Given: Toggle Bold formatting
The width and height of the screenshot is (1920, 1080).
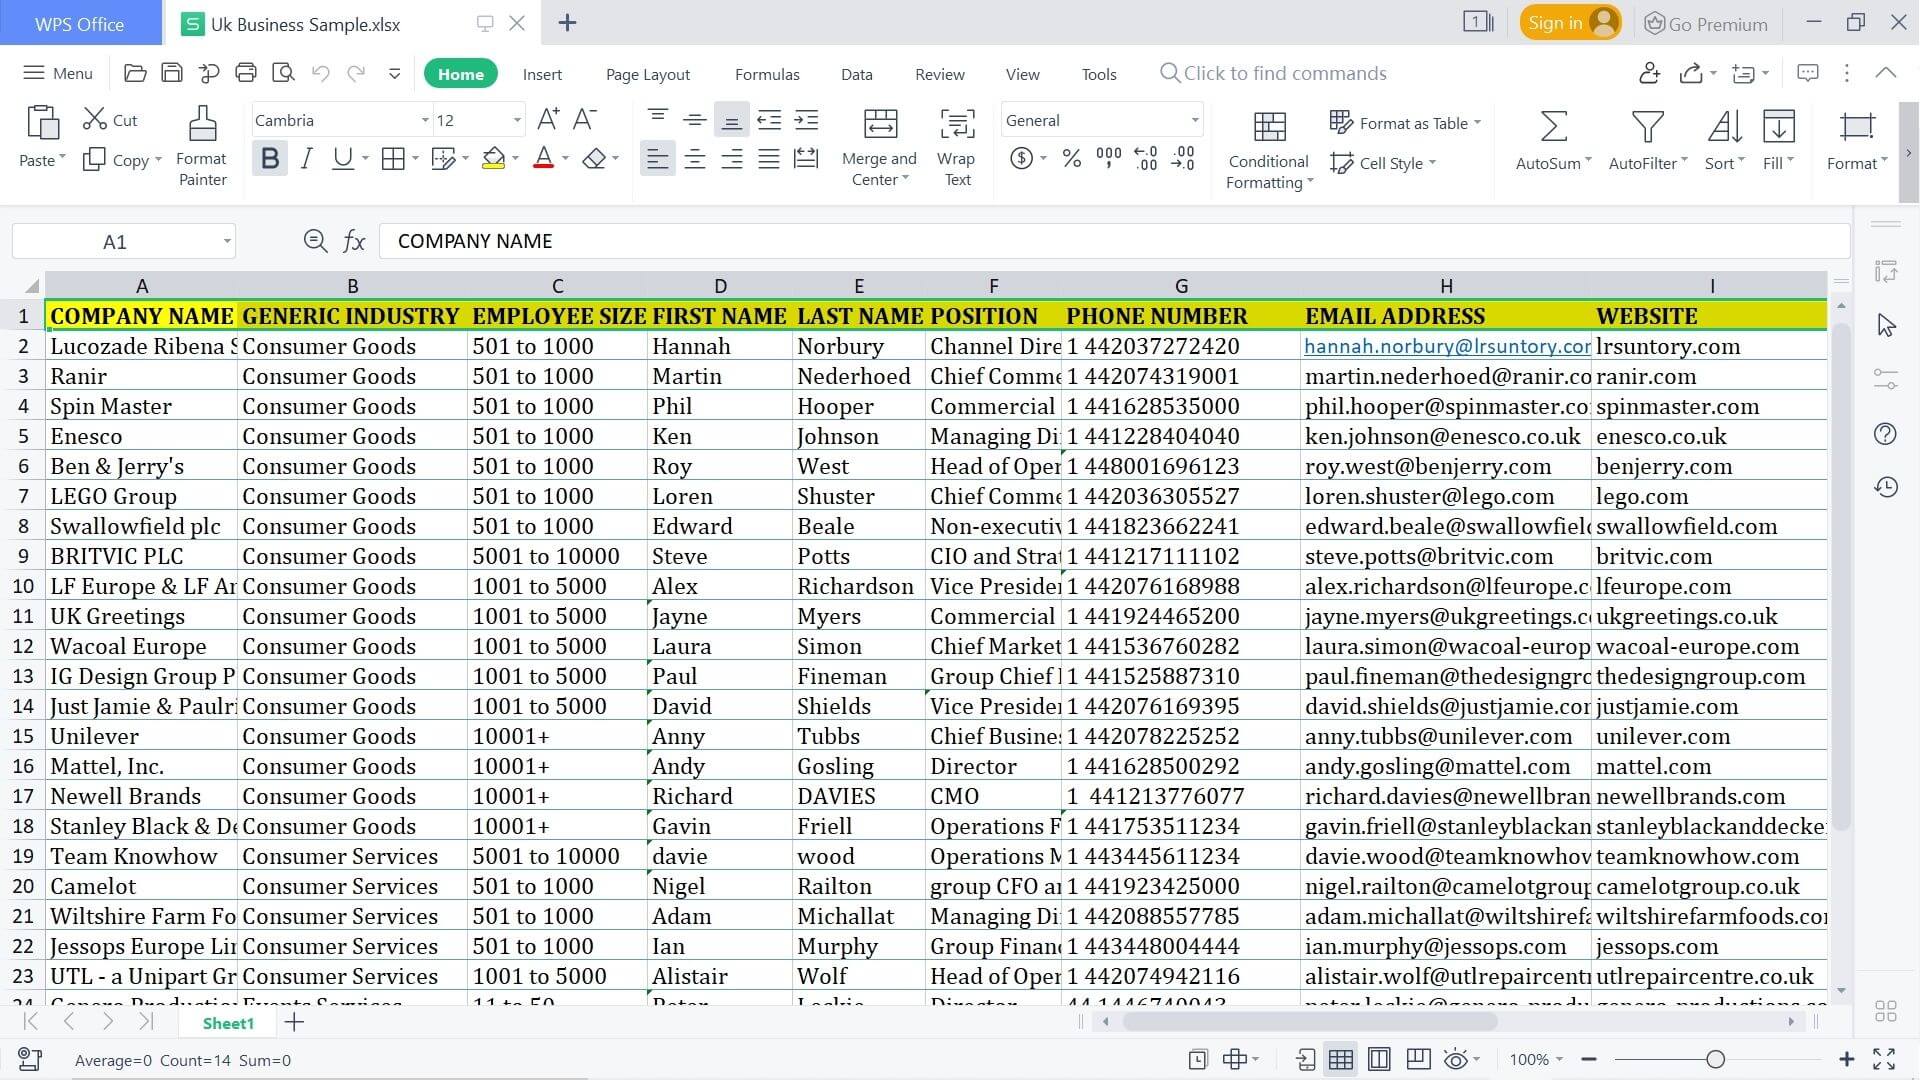Looking at the screenshot, I should tap(270, 159).
